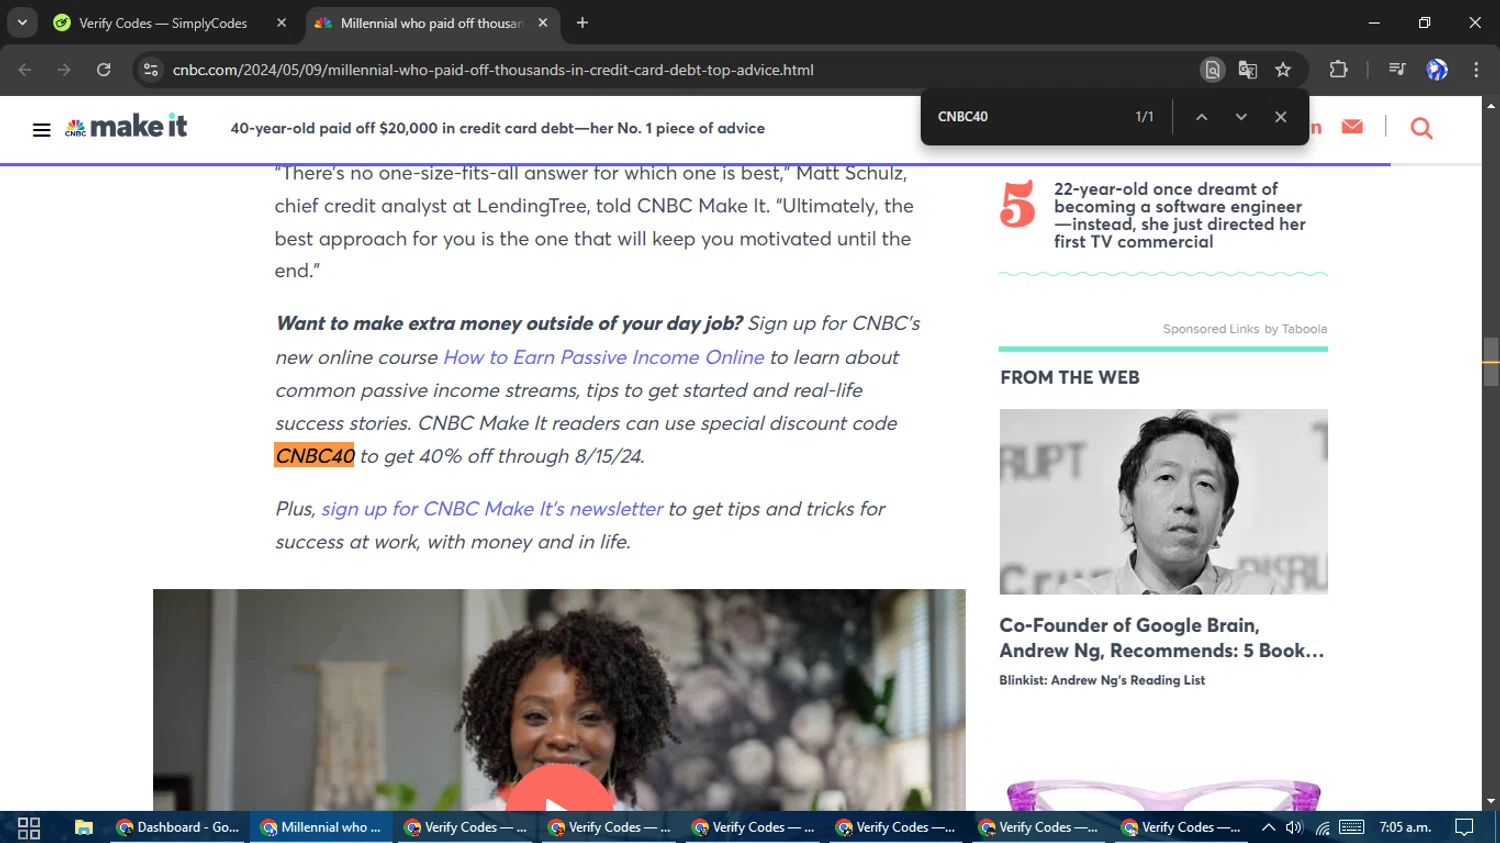Click the Andrew Ng sponsored photo
This screenshot has width=1500, height=843.
click(1164, 502)
